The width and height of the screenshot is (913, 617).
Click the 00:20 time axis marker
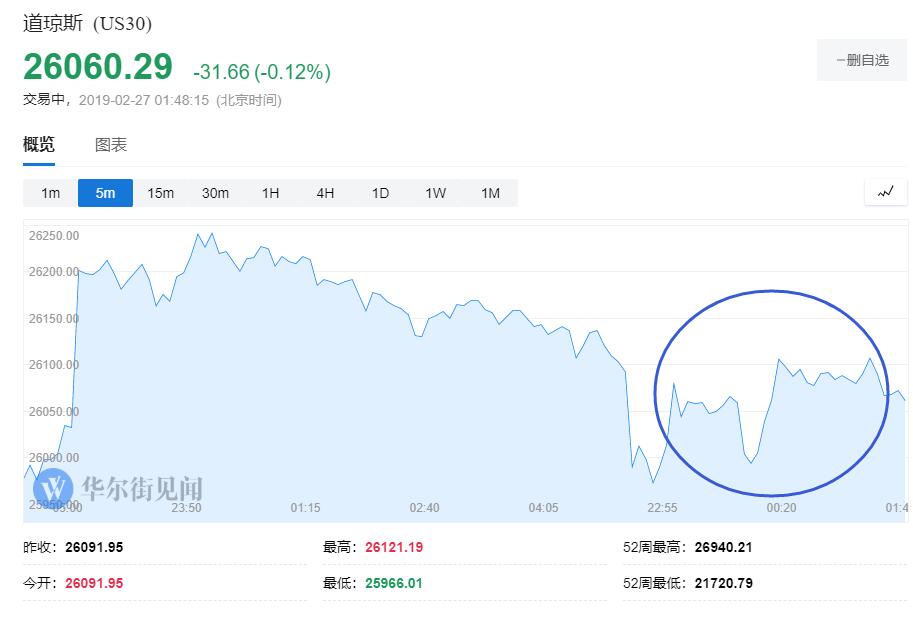click(780, 508)
